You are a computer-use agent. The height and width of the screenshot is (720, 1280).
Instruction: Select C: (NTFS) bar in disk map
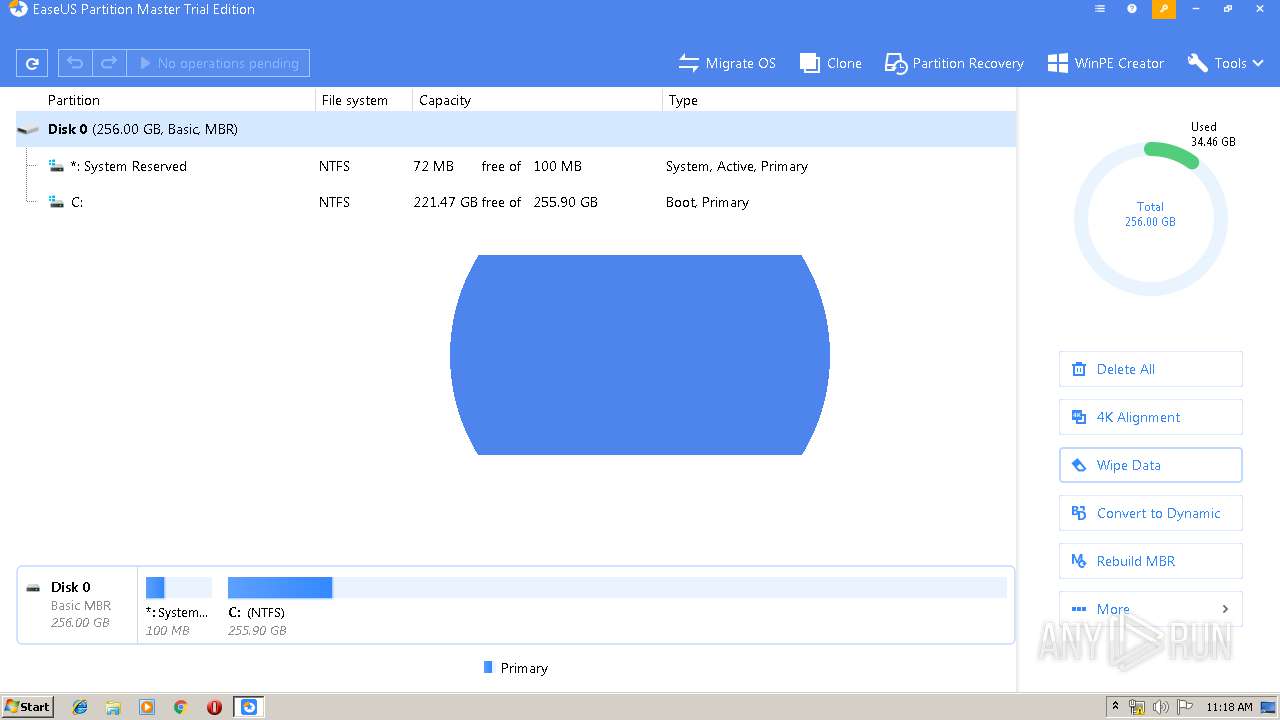point(617,588)
